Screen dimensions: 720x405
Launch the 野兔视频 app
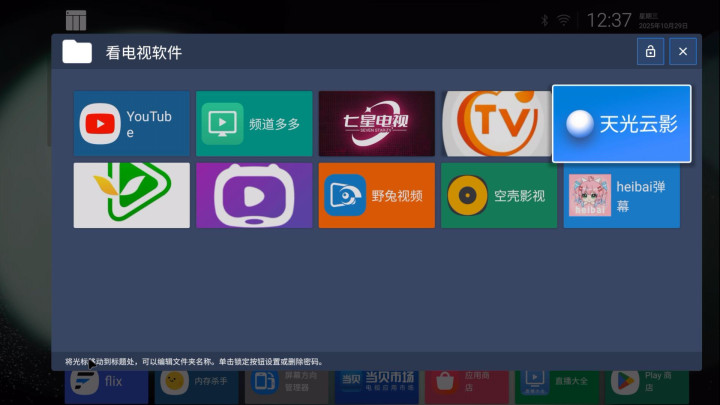click(377, 195)
